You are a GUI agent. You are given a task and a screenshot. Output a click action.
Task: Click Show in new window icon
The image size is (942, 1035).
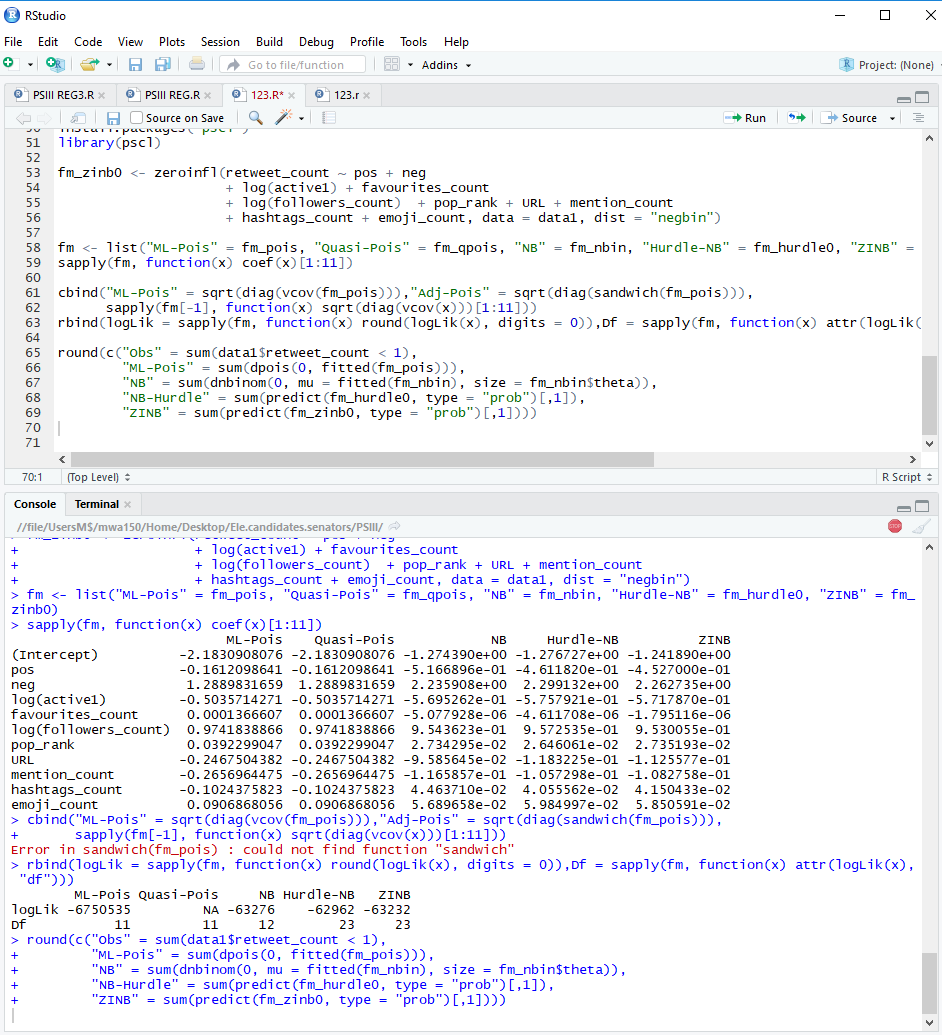(x=78, y=118)
